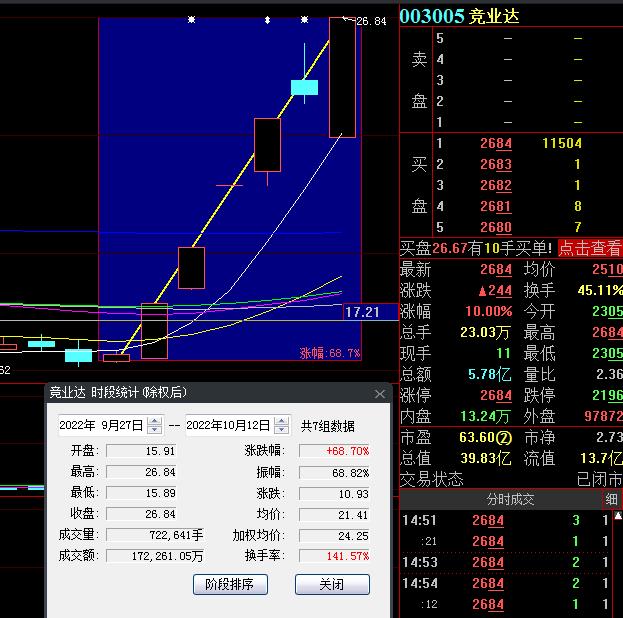623x618 pixels.
Task: Decrease the end date with down arrow
Action: point(282,430)
